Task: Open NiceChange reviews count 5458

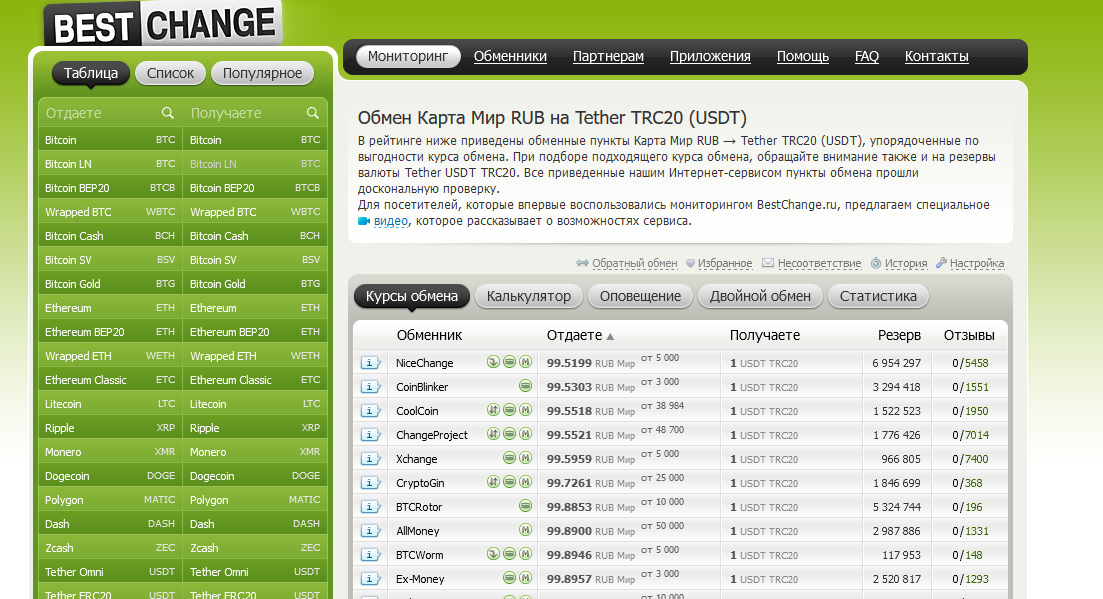Action: (976, 363)
